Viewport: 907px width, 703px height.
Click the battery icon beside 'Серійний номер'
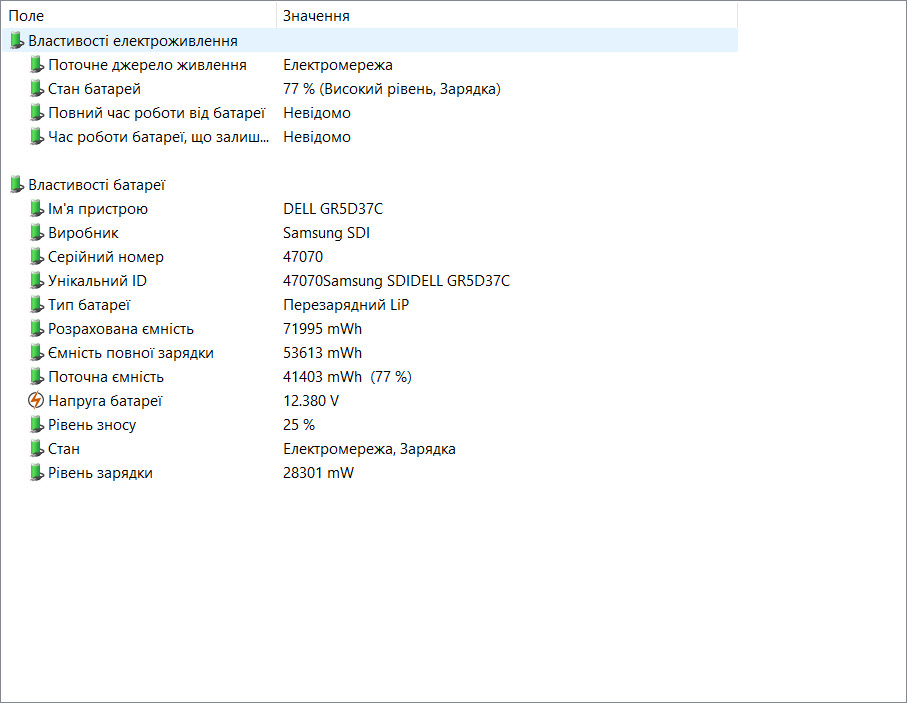click(x=36, y=256)
